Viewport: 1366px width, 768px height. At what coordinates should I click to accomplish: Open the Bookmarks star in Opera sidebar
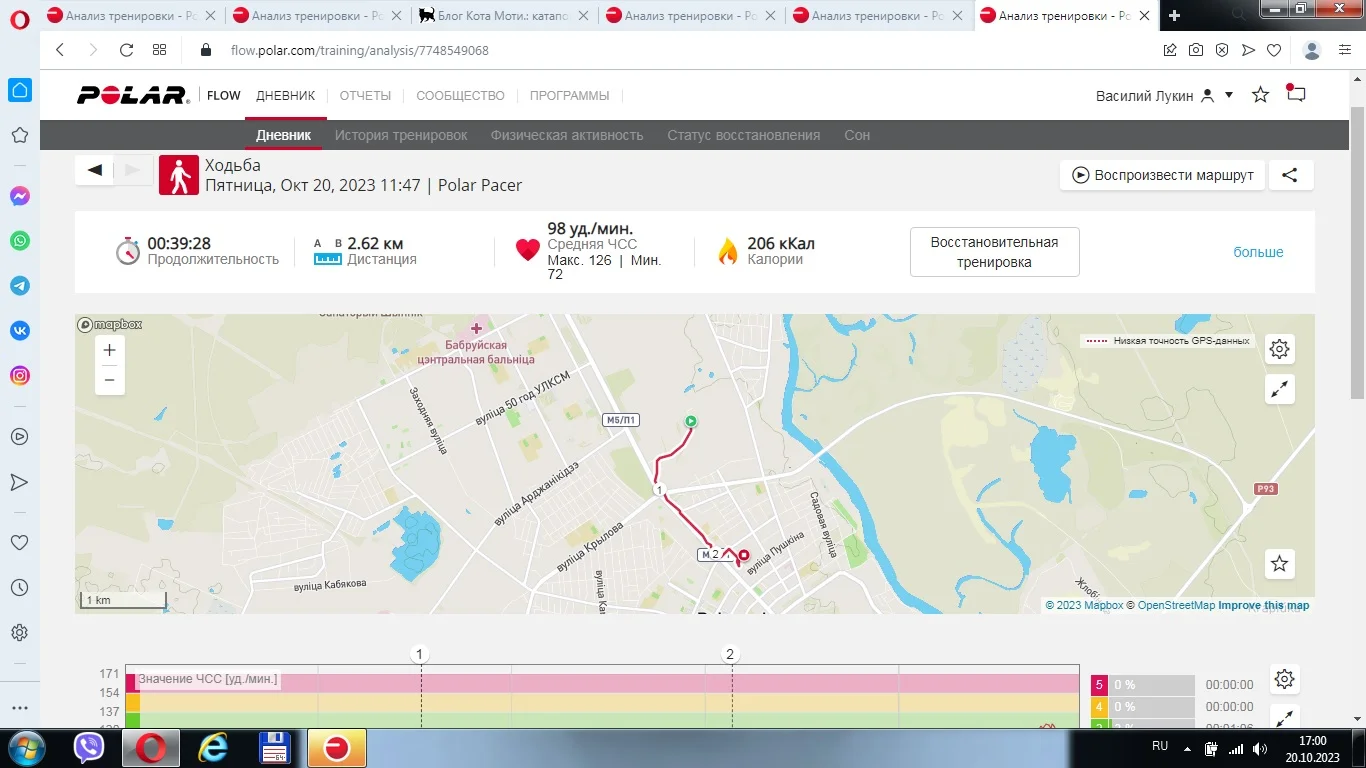pyautogui.click(x=19, y=135)
